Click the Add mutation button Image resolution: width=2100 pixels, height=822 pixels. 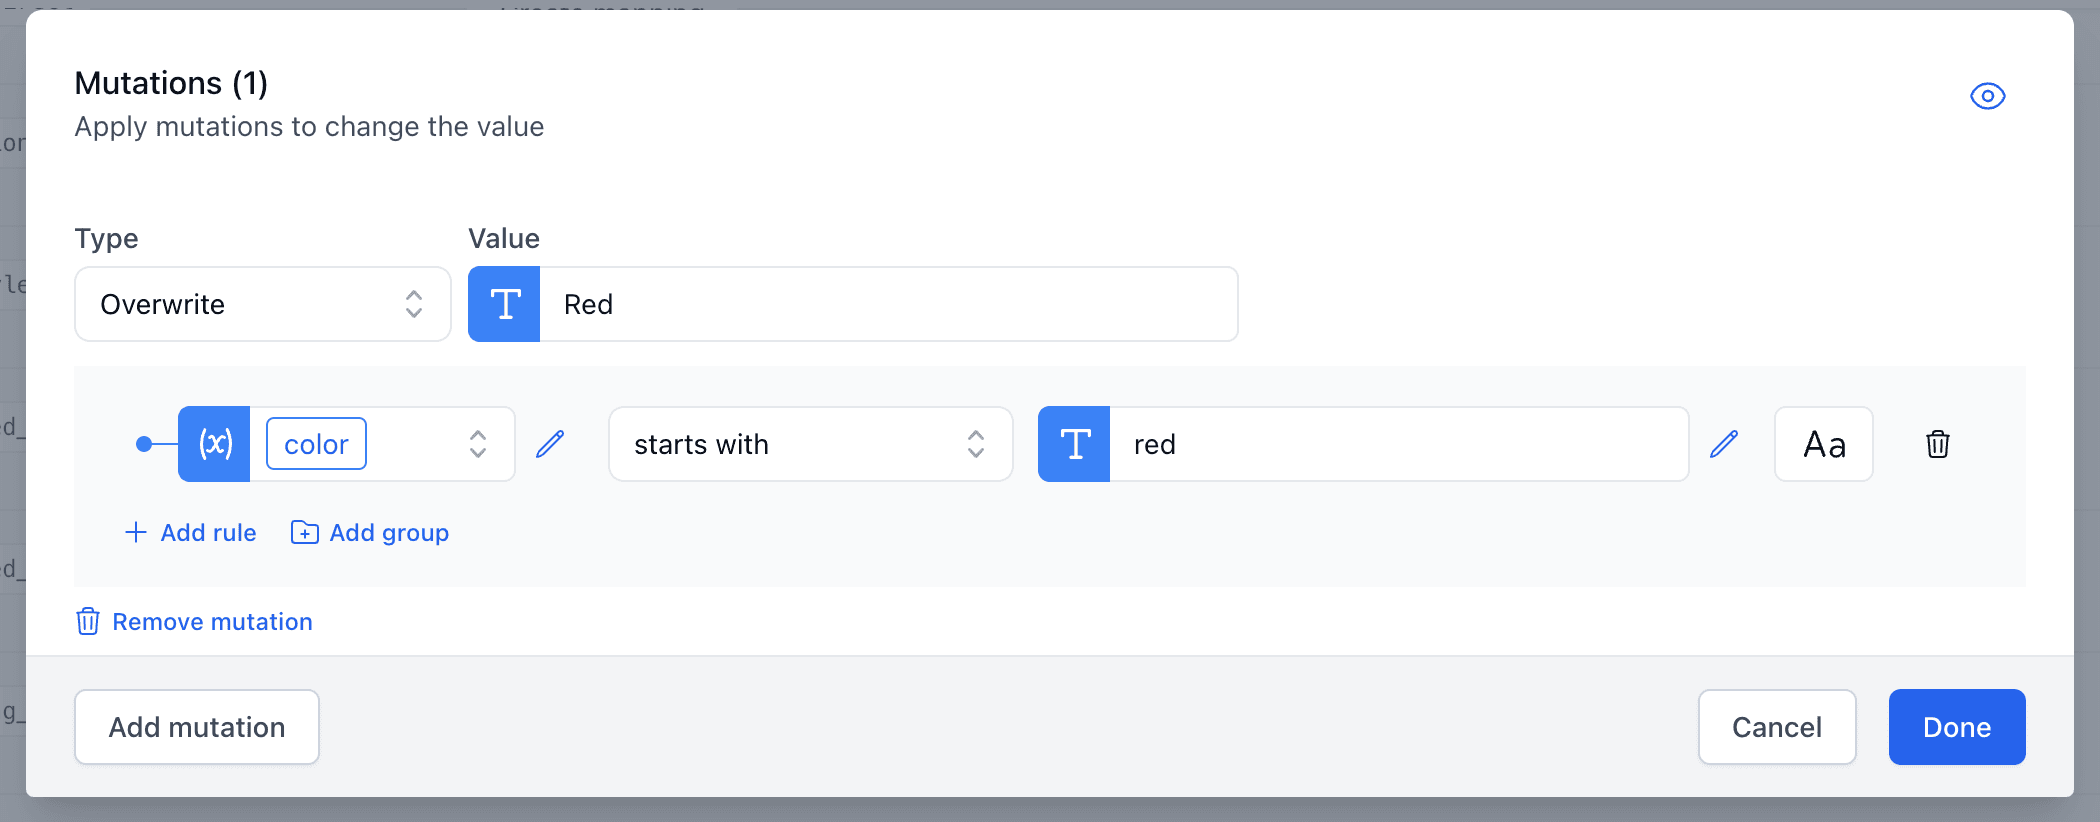pyautogui.click(x=196, y=727)
